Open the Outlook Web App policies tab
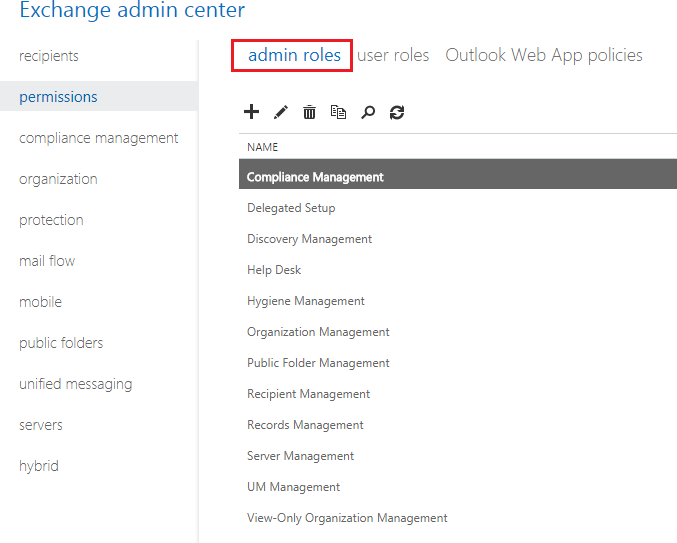This screenshot has width=677, height=543. 544,55
